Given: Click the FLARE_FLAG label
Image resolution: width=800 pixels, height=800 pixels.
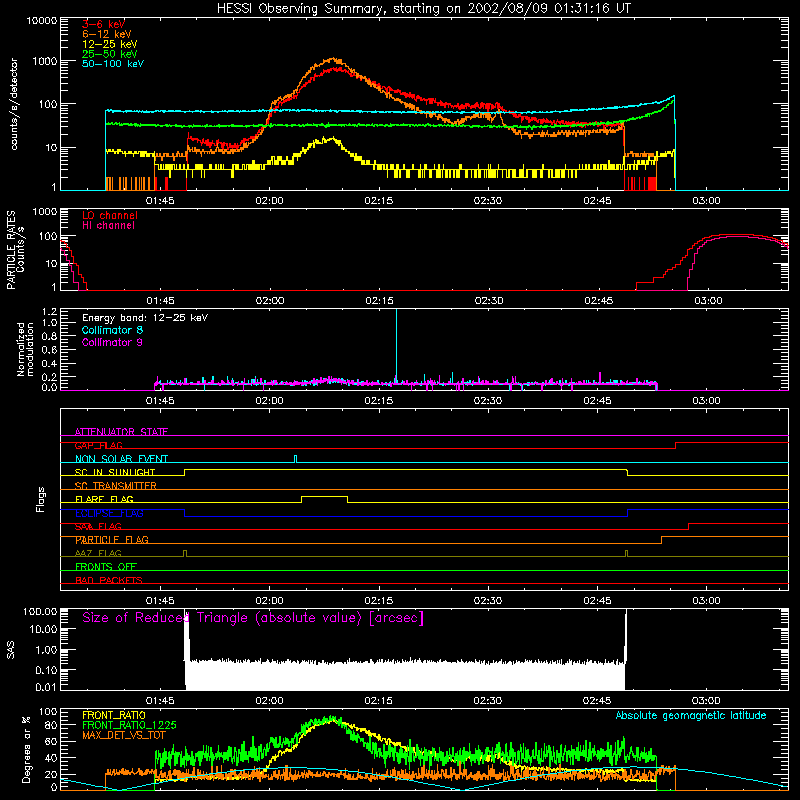Looking at the screenshot, I should pos(104,499).
